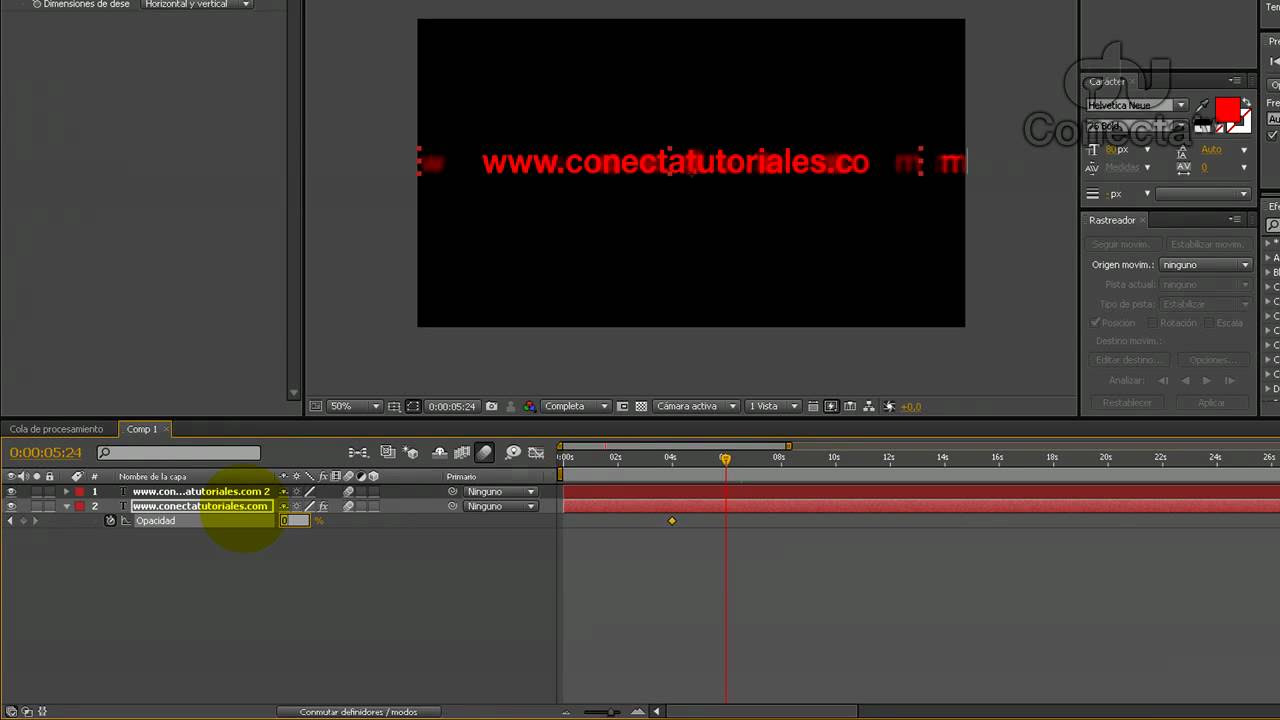Screen dimensions: 1280x720
Task: Toggle motion blur switch for layer 1
Action: [x=347, y=492]
